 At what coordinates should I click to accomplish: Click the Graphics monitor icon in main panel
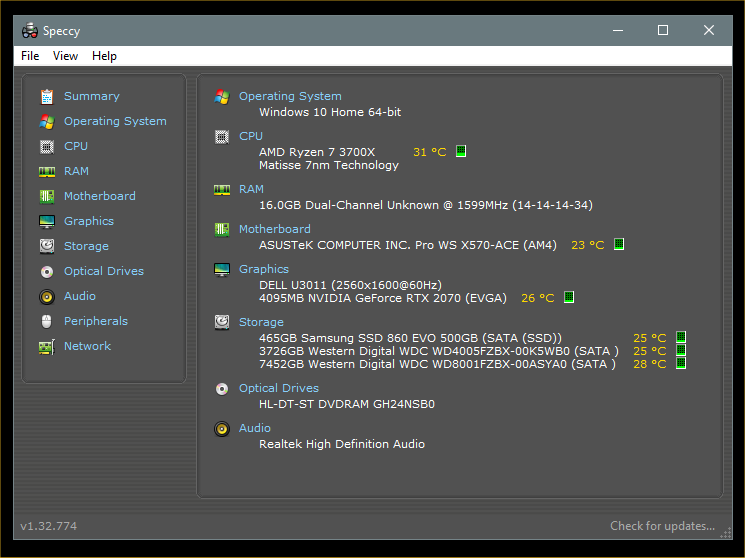click(222, 269)
